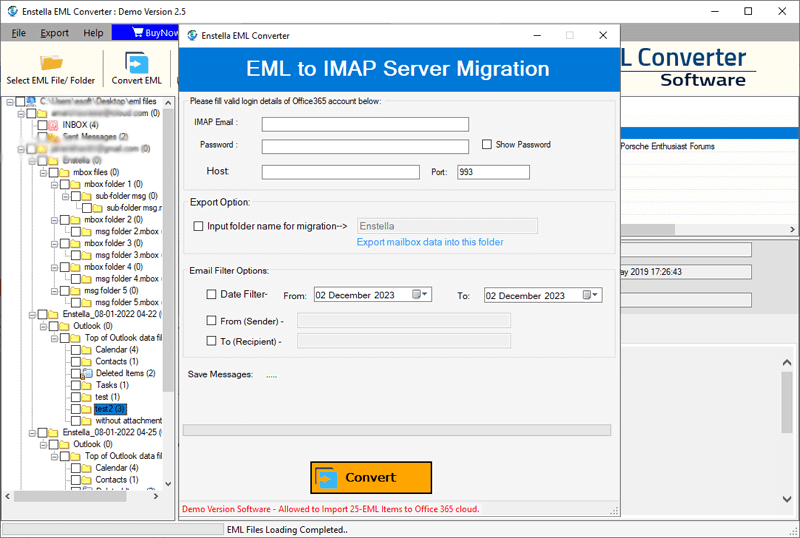Click the Port field showing 993
The width and height of the screenshot is (800, 538).
(493, 172)
